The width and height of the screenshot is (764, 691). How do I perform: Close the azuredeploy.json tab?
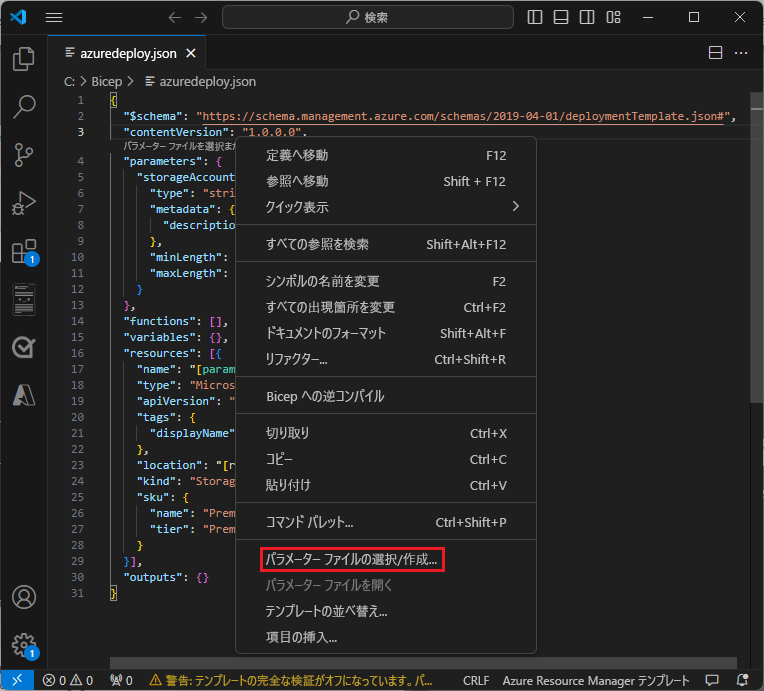coord(191,53)
